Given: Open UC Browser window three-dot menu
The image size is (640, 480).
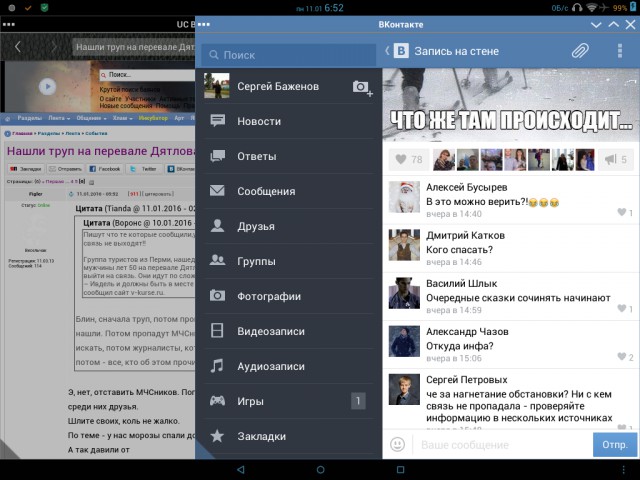Looking at the screenshot, I should pos(9,24).
